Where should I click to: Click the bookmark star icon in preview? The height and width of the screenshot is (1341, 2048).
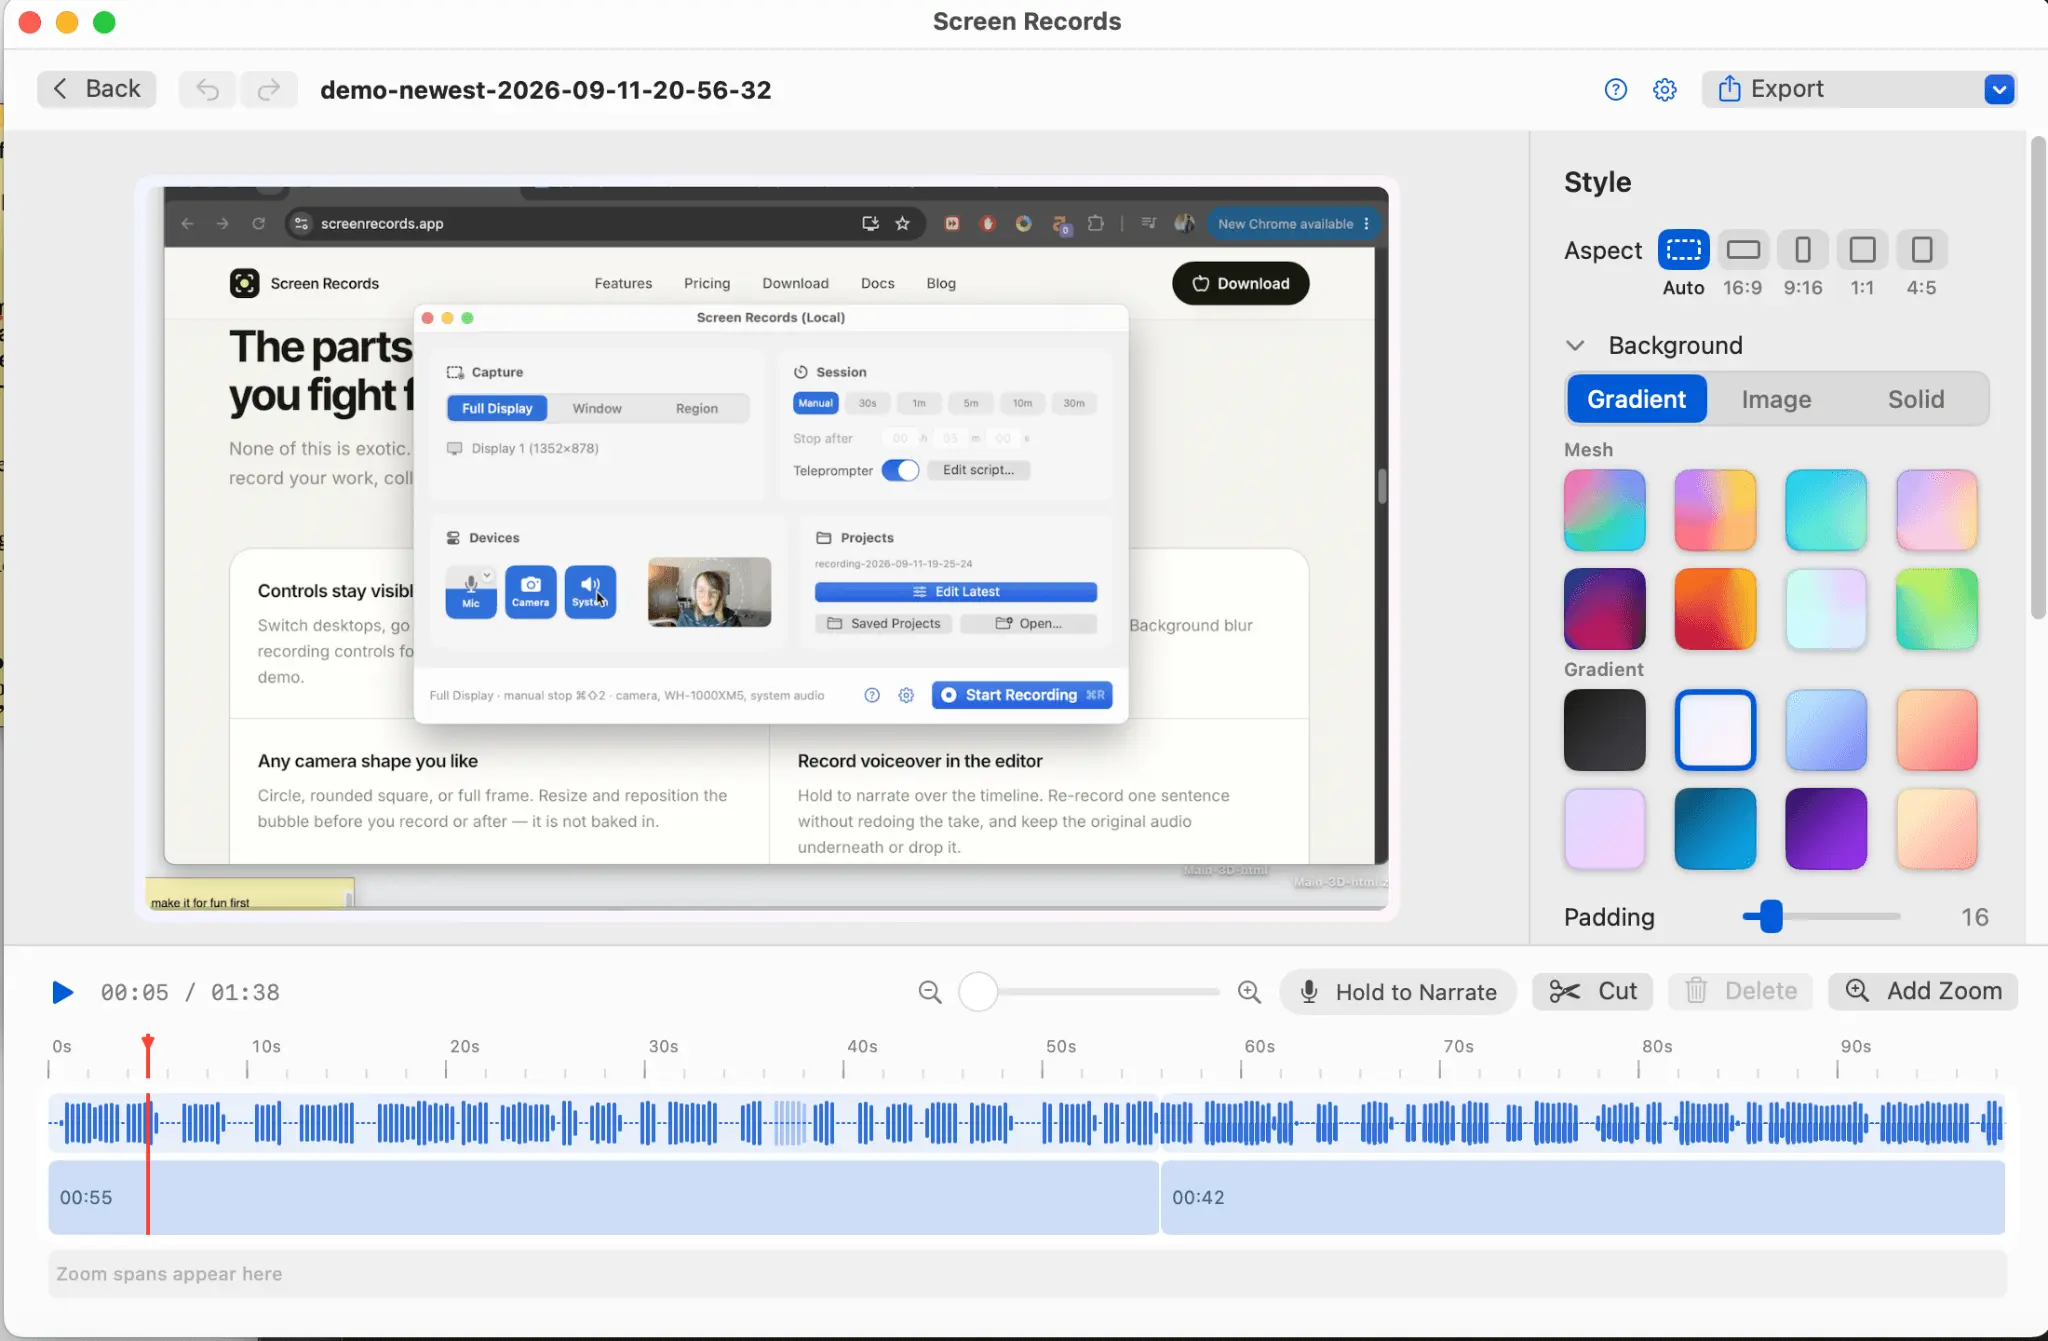[902, 223]
